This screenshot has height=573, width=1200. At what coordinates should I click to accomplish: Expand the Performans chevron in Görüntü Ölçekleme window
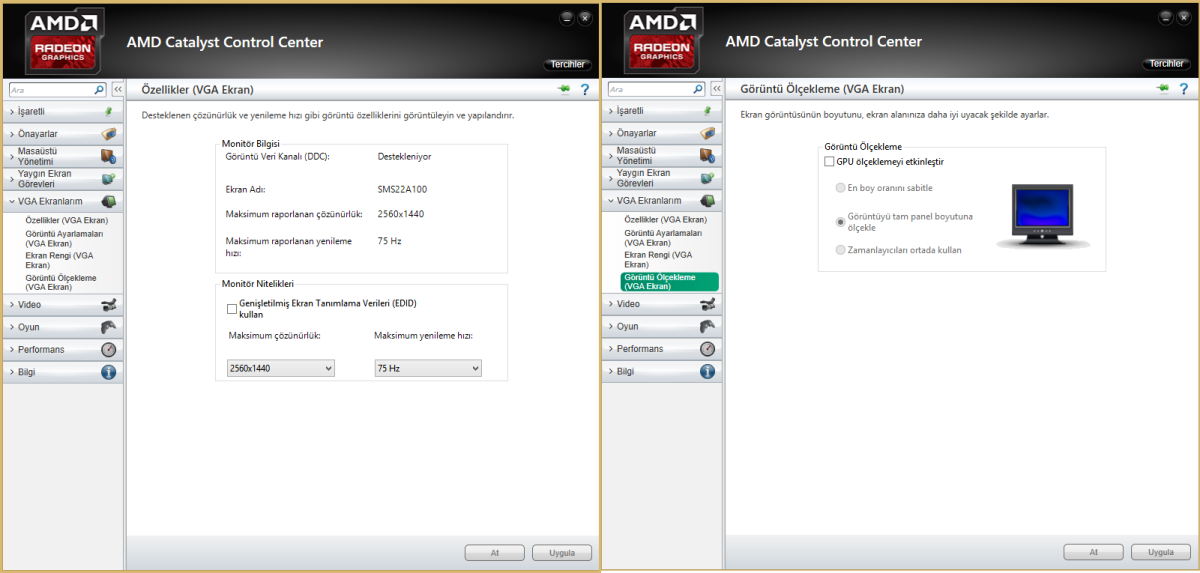[x=610, y=349]
